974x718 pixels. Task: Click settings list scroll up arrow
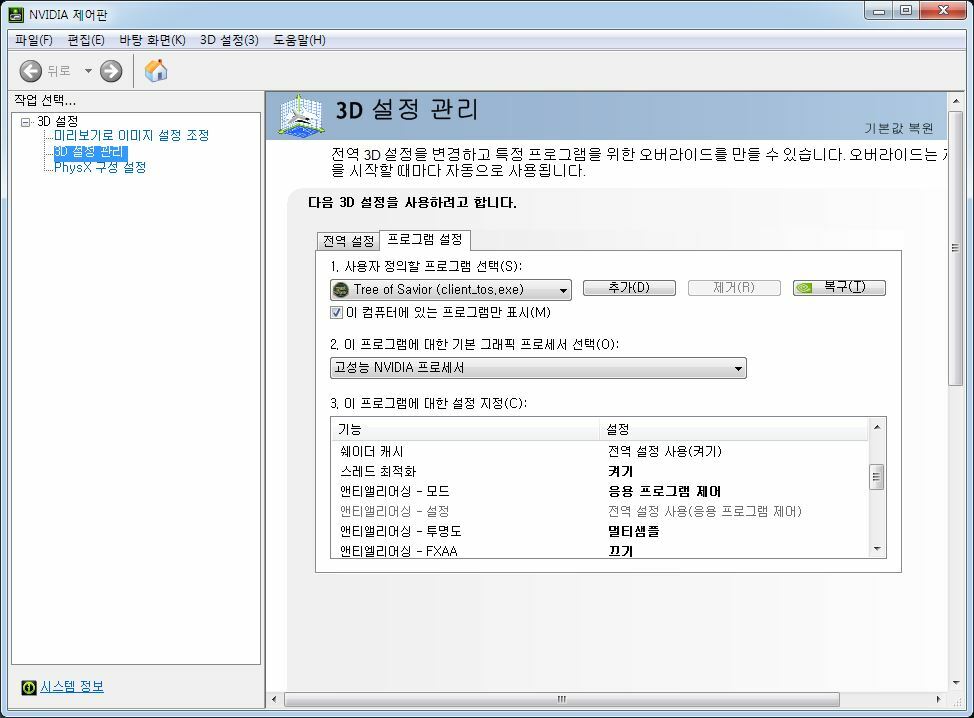coord(877,427)
